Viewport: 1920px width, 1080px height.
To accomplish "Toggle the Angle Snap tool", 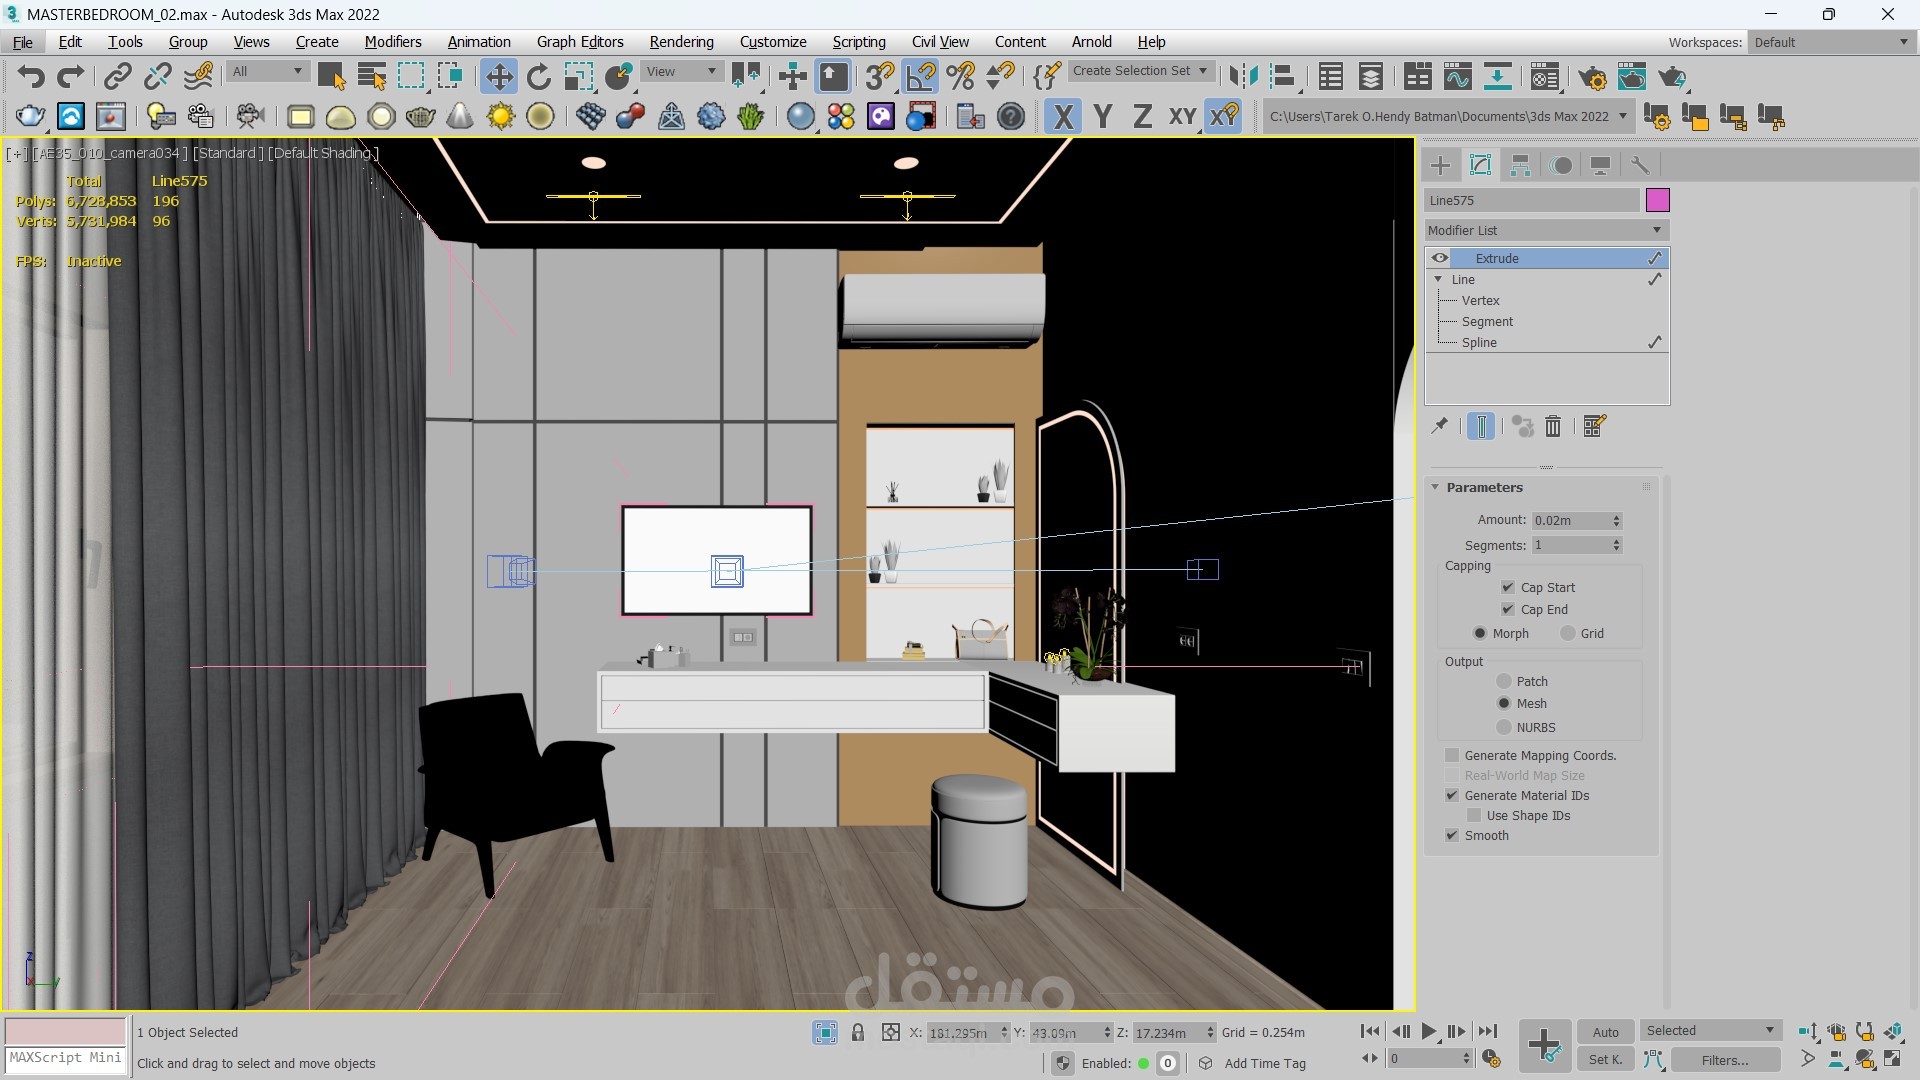I will tap(920, 77).
